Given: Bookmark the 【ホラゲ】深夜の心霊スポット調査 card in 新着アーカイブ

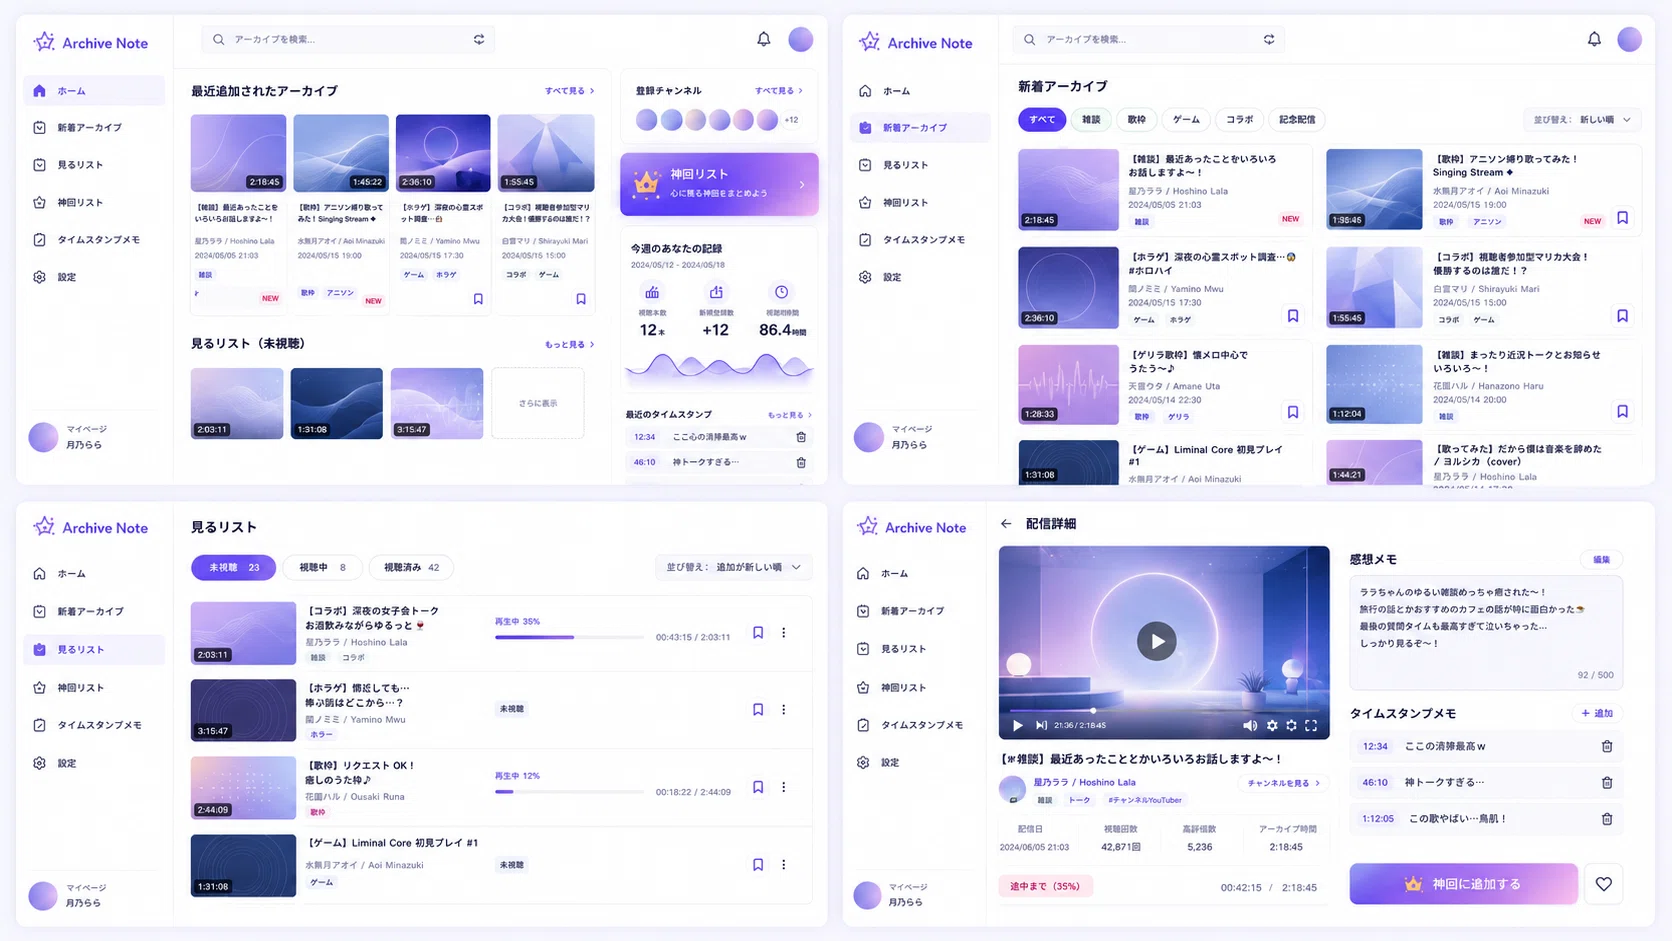Looking at the screenshot, I should [x=1293, y=316].
